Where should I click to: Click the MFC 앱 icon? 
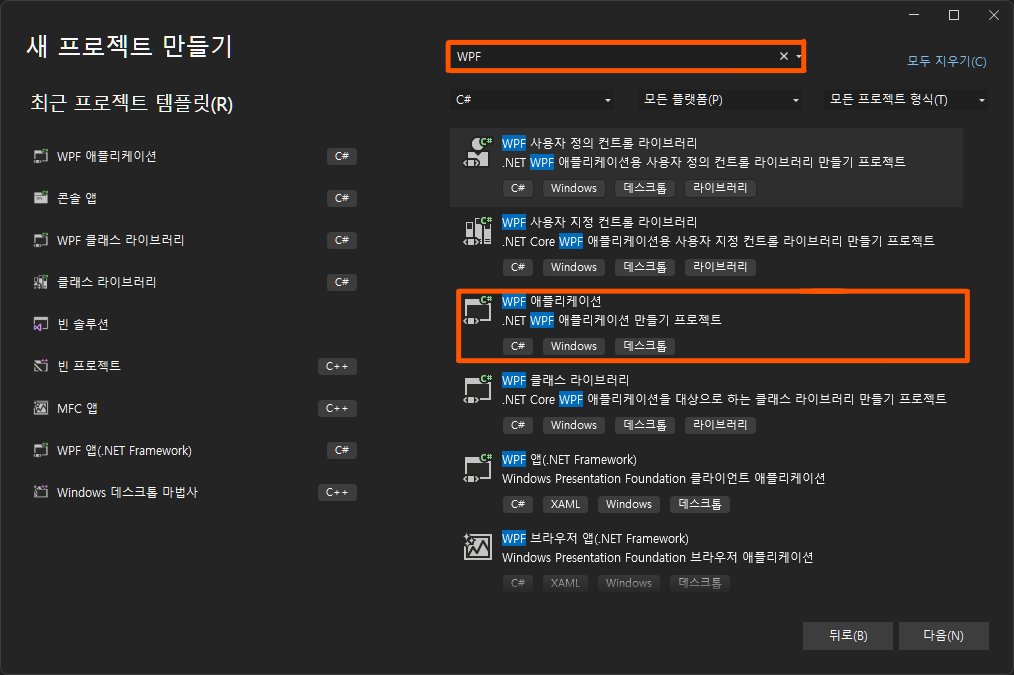click(x=41, y=408)
